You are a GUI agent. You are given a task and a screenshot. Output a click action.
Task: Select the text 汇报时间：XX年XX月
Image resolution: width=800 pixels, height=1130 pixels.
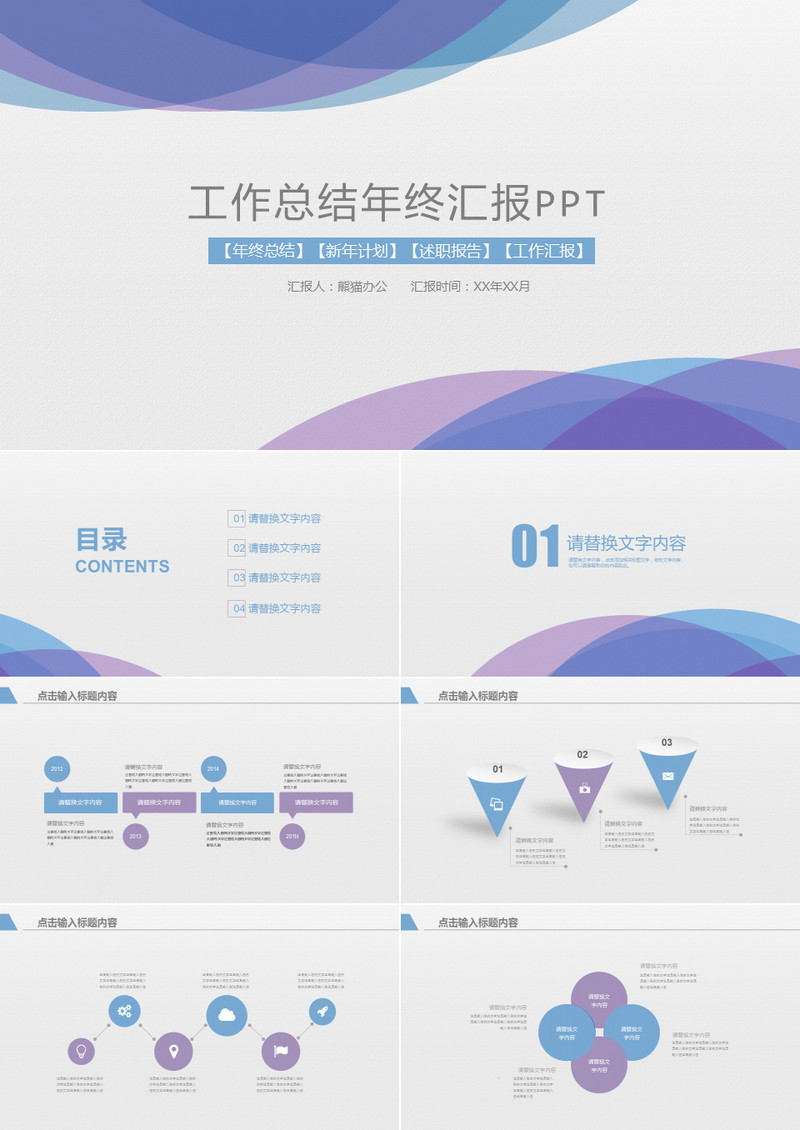click(x=470, y=286)
